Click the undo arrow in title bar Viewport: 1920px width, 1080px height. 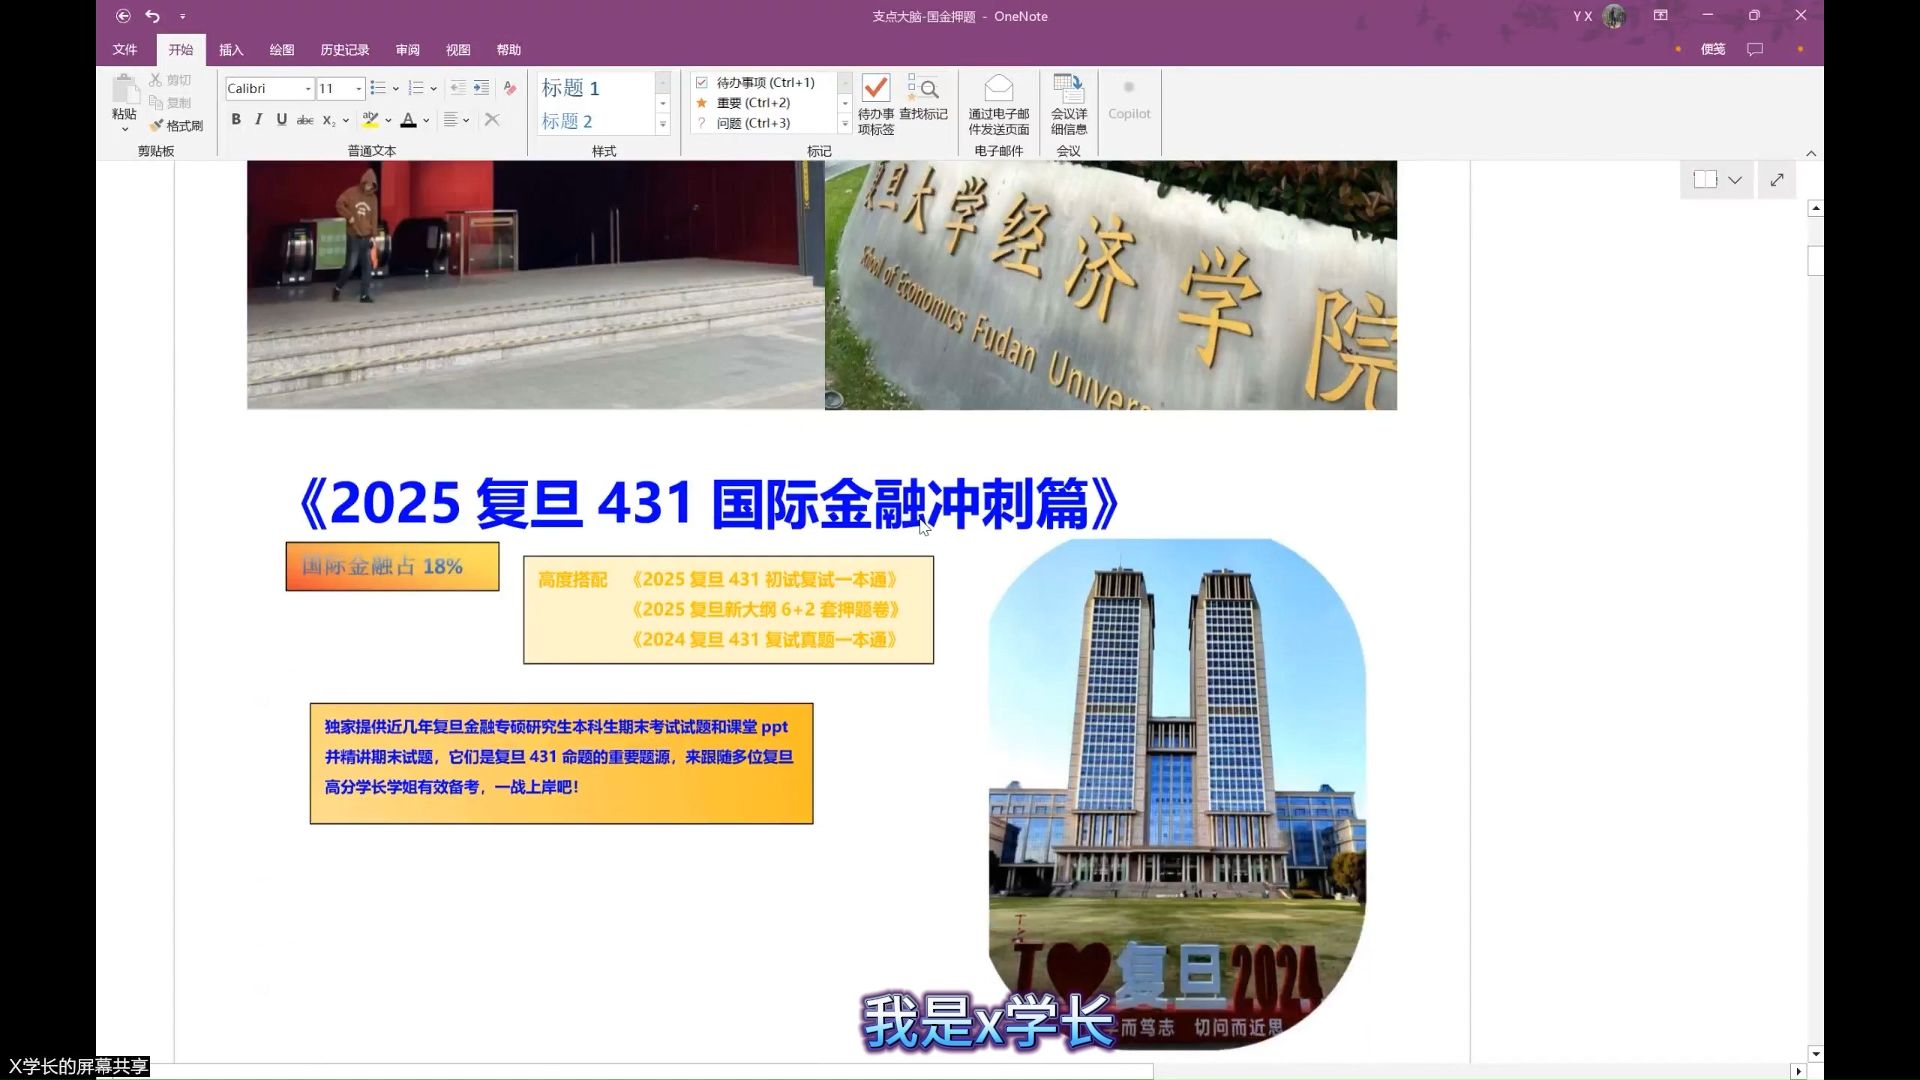(152, 16)
